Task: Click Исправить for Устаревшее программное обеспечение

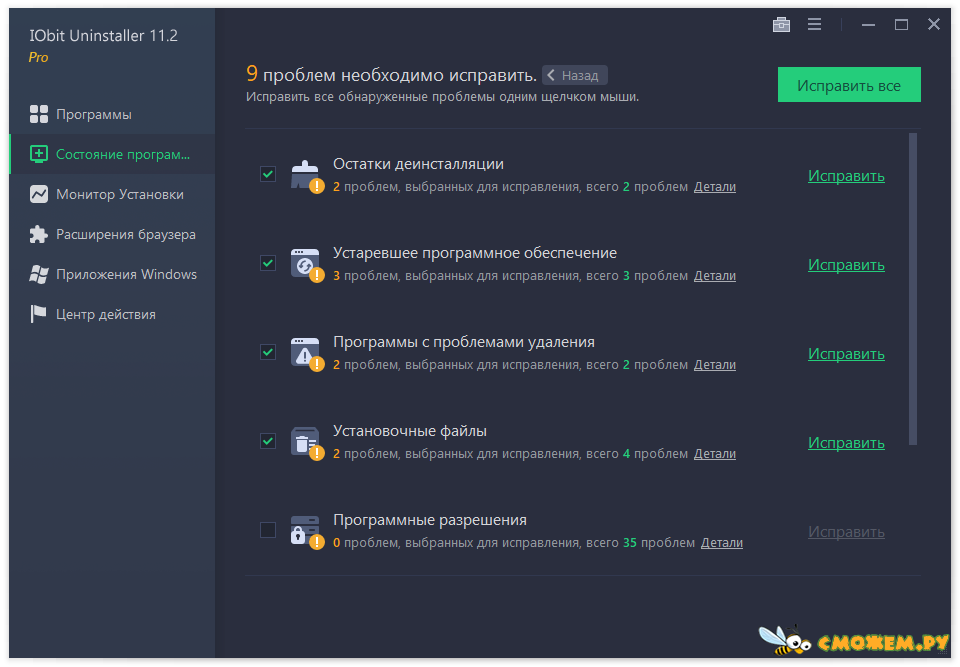Action: coord(846,265)
